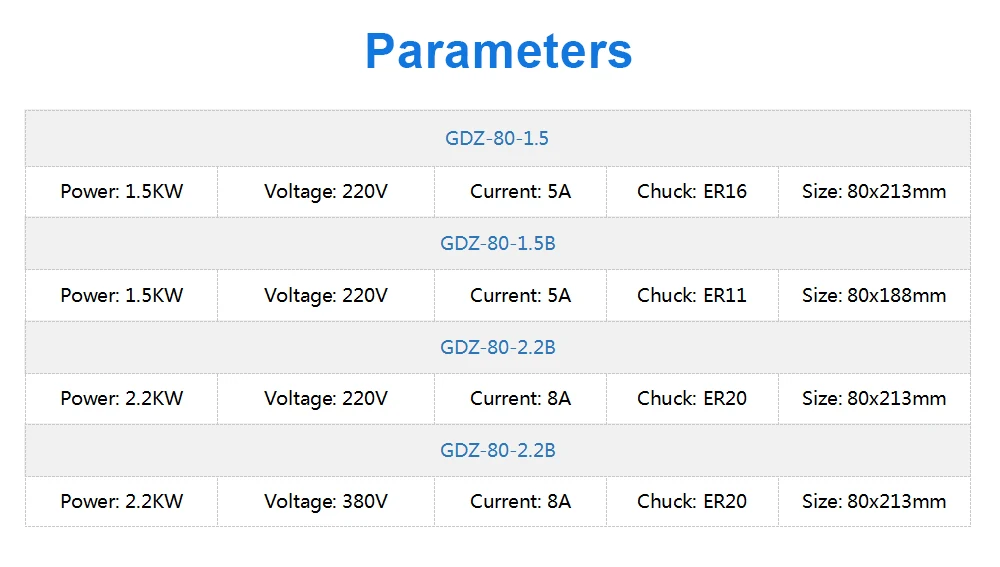Click Power: 2.2KW beside Voltage: 220V
Screen dimensions: 1000x567
point(122,399)
